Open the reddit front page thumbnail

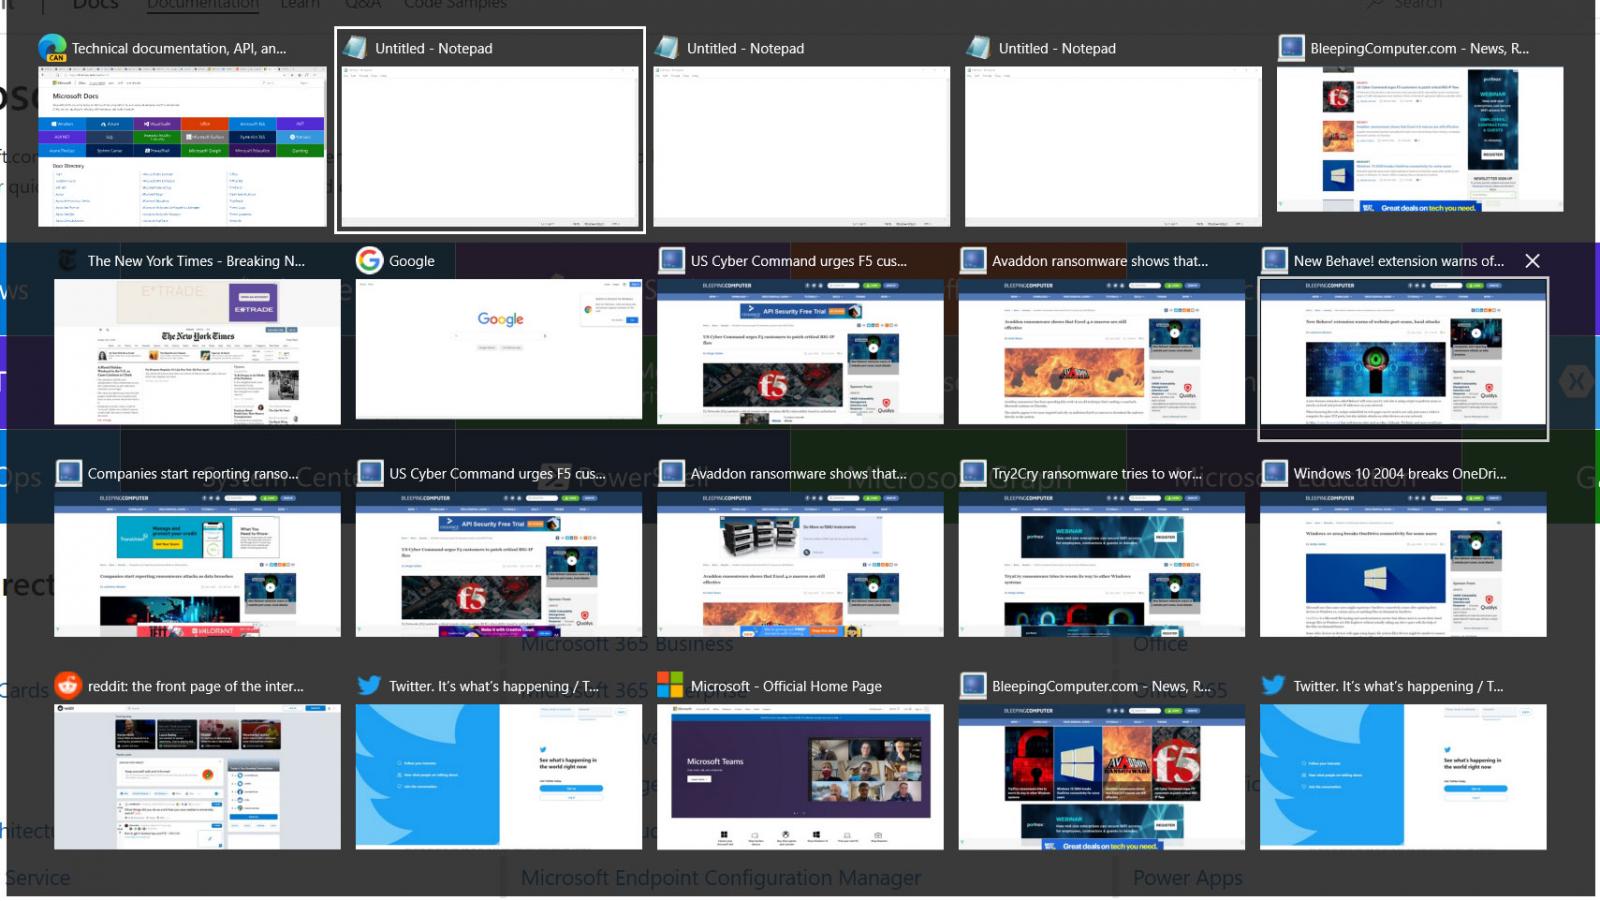point(197,777)
